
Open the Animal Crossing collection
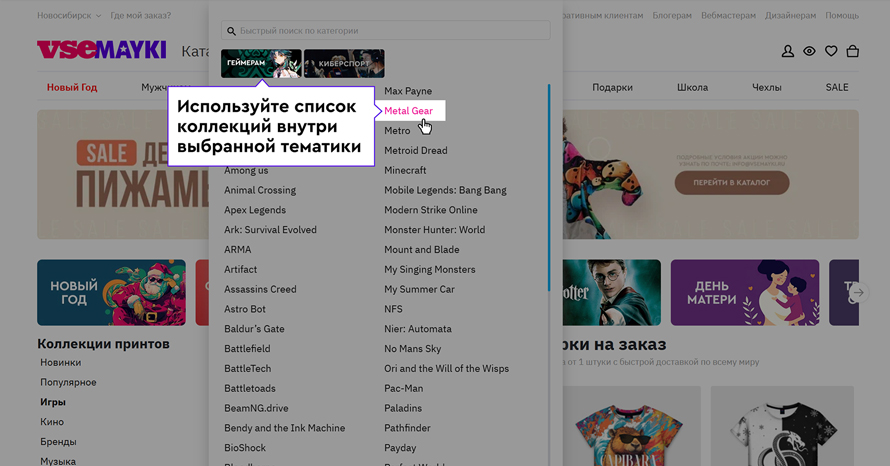260,190
